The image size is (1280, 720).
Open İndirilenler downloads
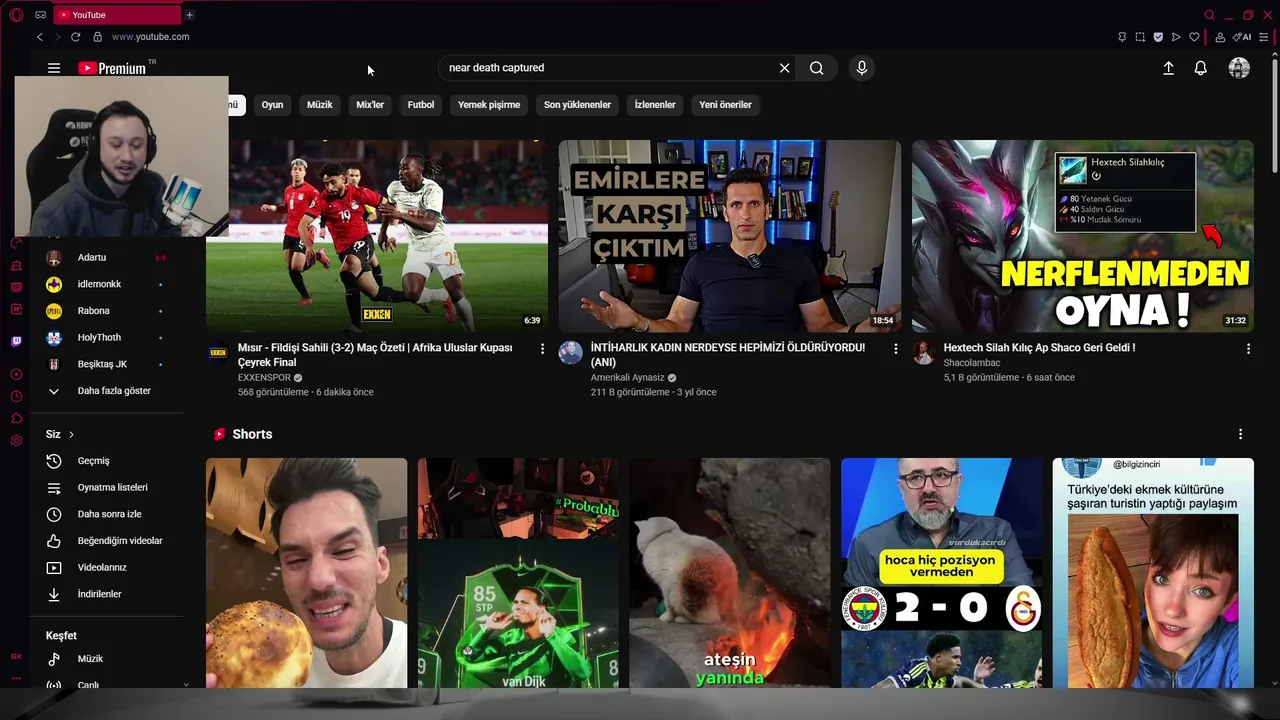[107, 594]
